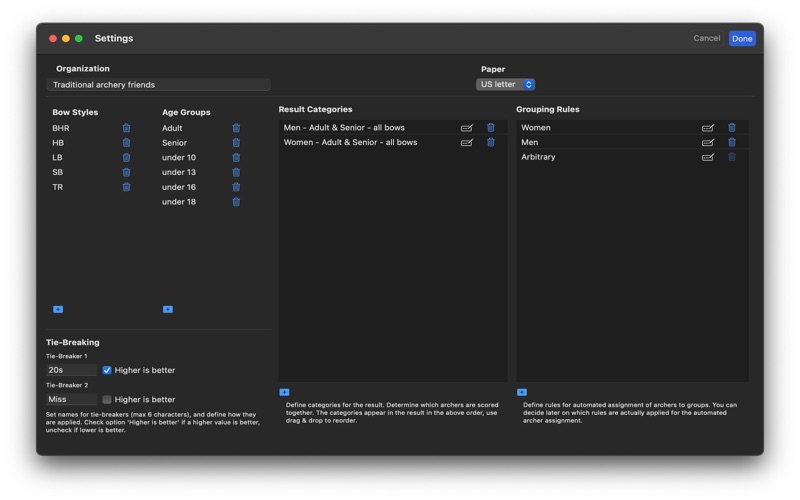Delete the HB bow style
This screenshot has width=800, height=500.
(x=126, y=143)
